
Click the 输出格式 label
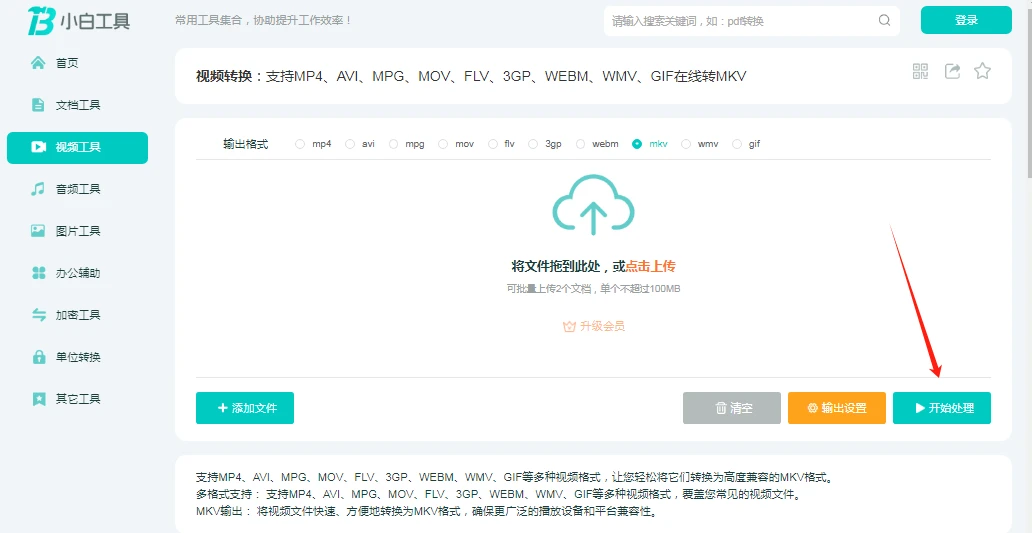(x=245, y=144)
